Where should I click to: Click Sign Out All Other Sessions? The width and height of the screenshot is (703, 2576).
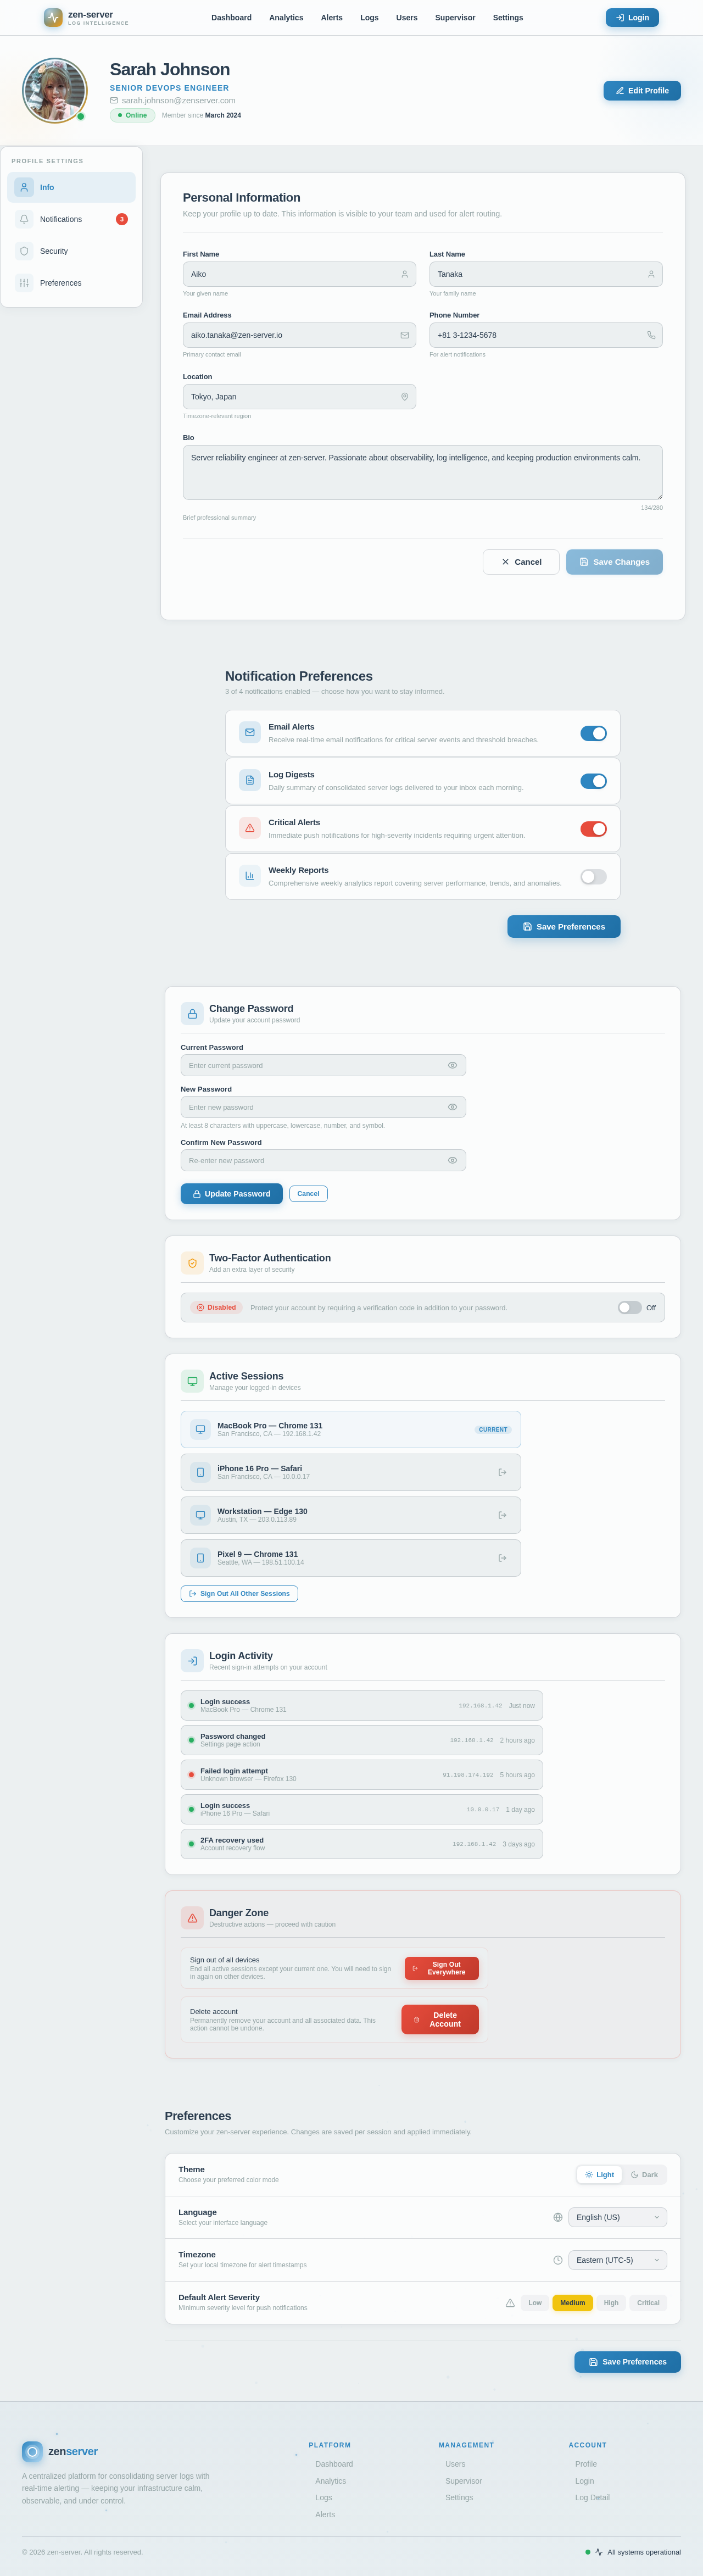point(239,1594)
